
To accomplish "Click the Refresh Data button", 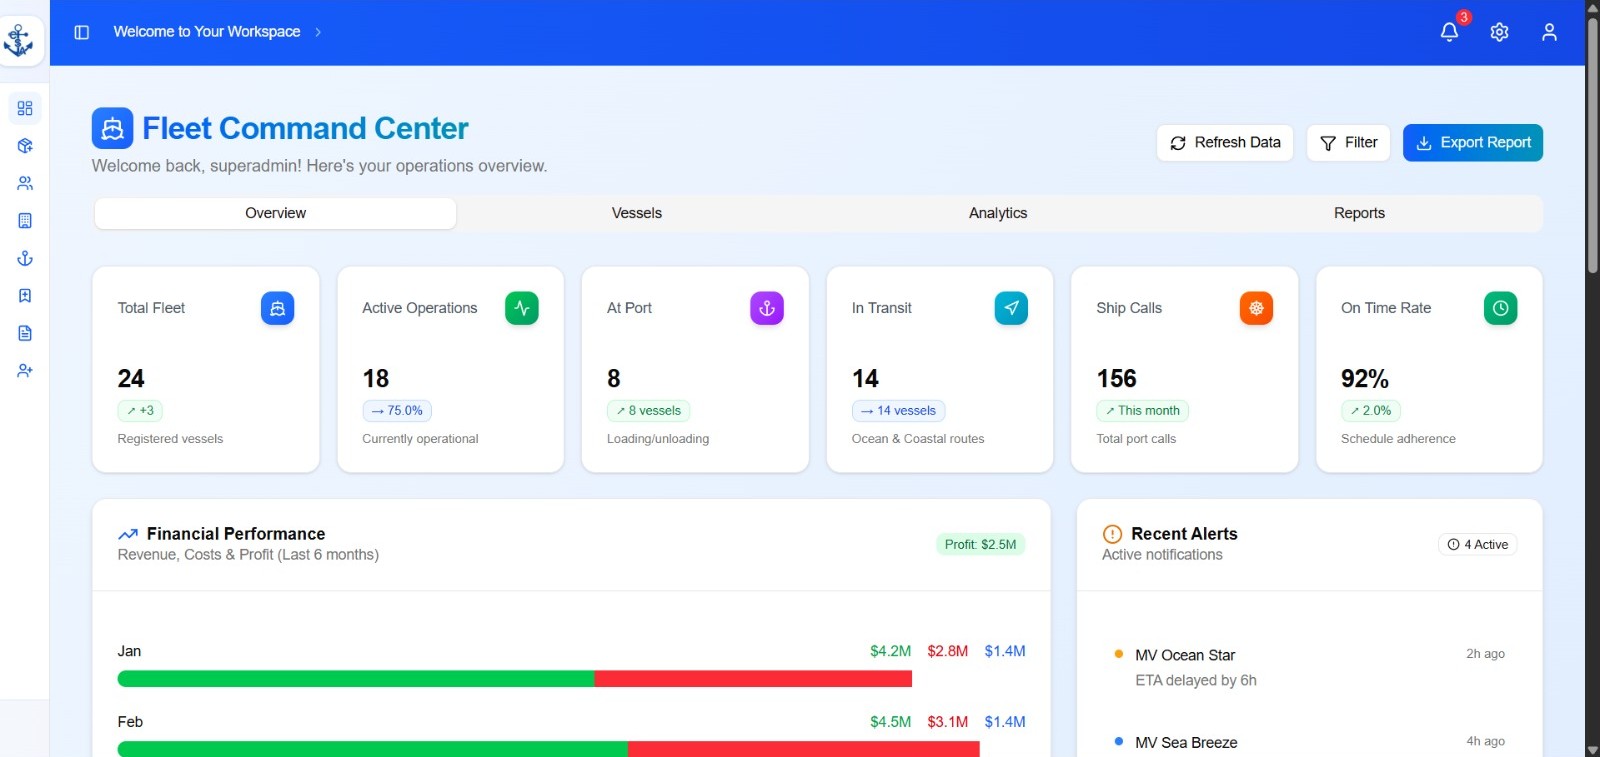I will 1225,143.
